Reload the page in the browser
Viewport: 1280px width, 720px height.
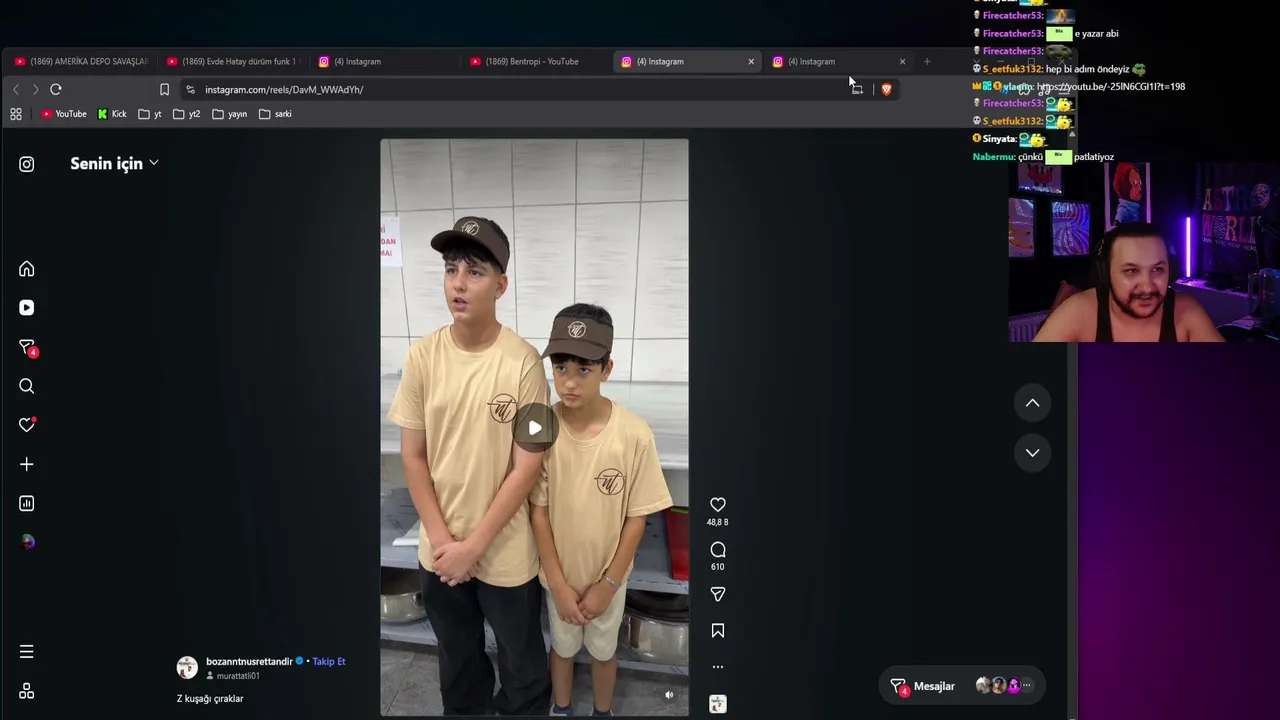(56, 89)
